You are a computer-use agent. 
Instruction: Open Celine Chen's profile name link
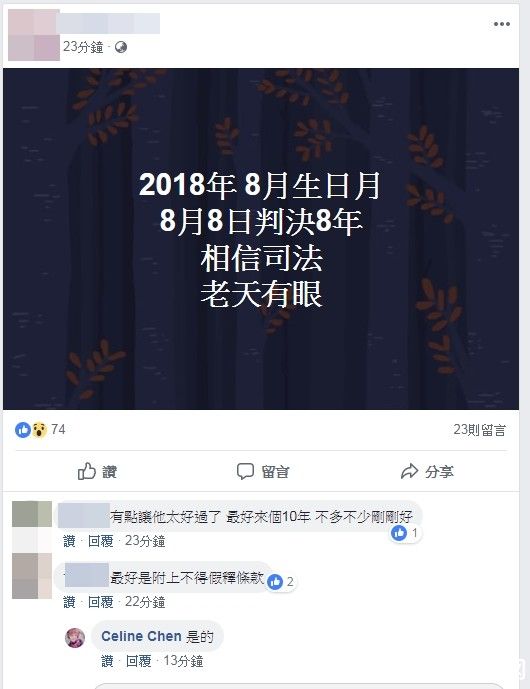tap(141, 636)
